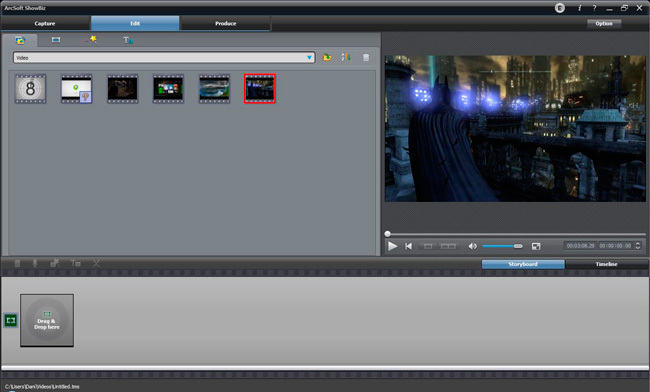Click the Option button
This screenshot has height=392, width=650.
[x=604, y=24]
